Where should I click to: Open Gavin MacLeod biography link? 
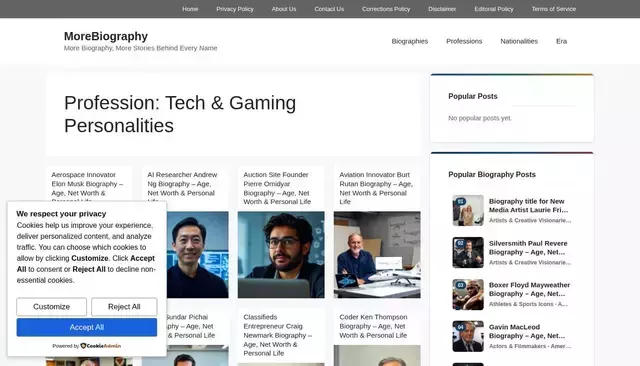point(527,331)
